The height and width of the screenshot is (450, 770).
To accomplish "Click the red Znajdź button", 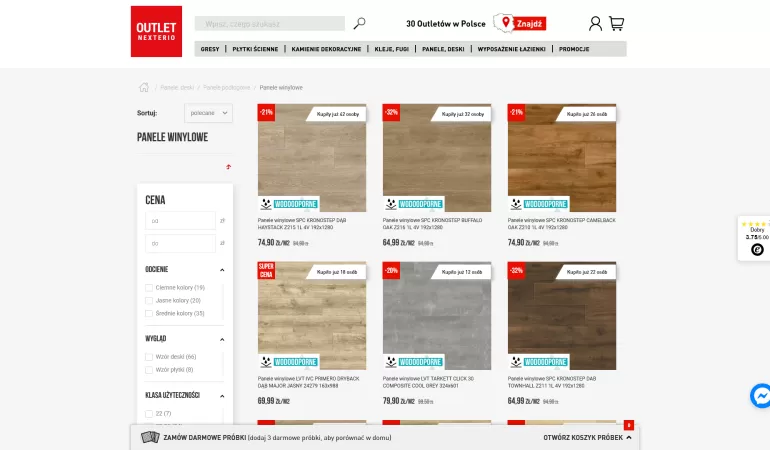I will coord(529,24).
